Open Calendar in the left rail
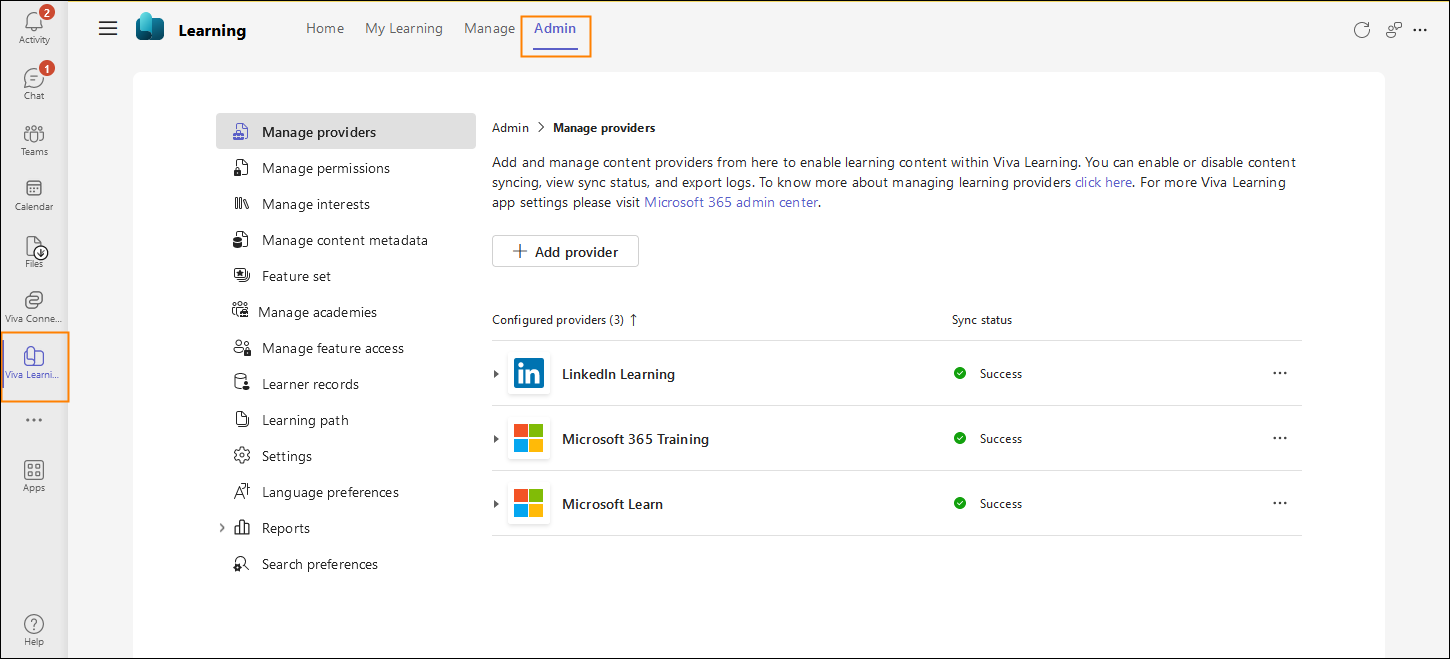Viewport: 1450px width, 659px height. (x=34, y=194)
